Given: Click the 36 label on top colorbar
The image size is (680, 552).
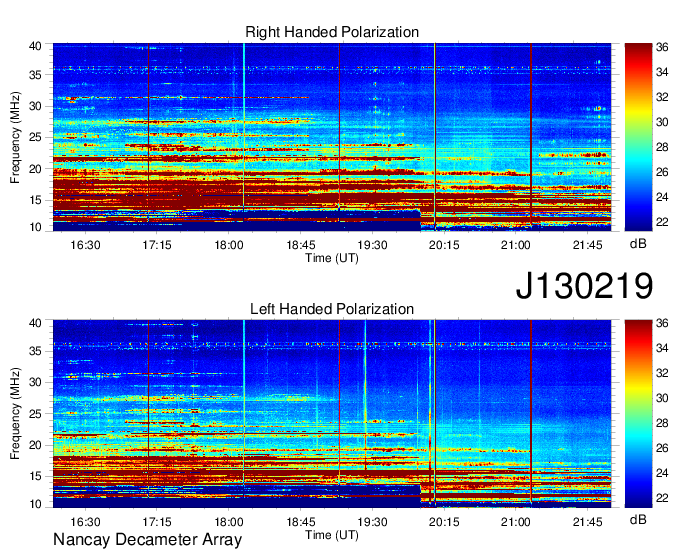Looking at the screenshot, I should [x=662, y=47].
